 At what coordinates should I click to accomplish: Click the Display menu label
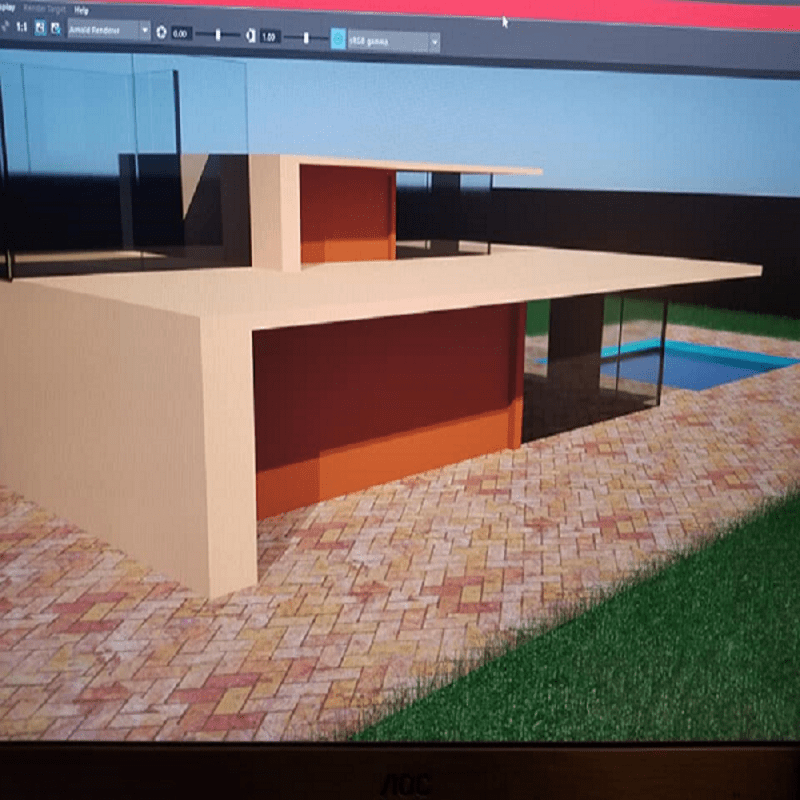8,4
